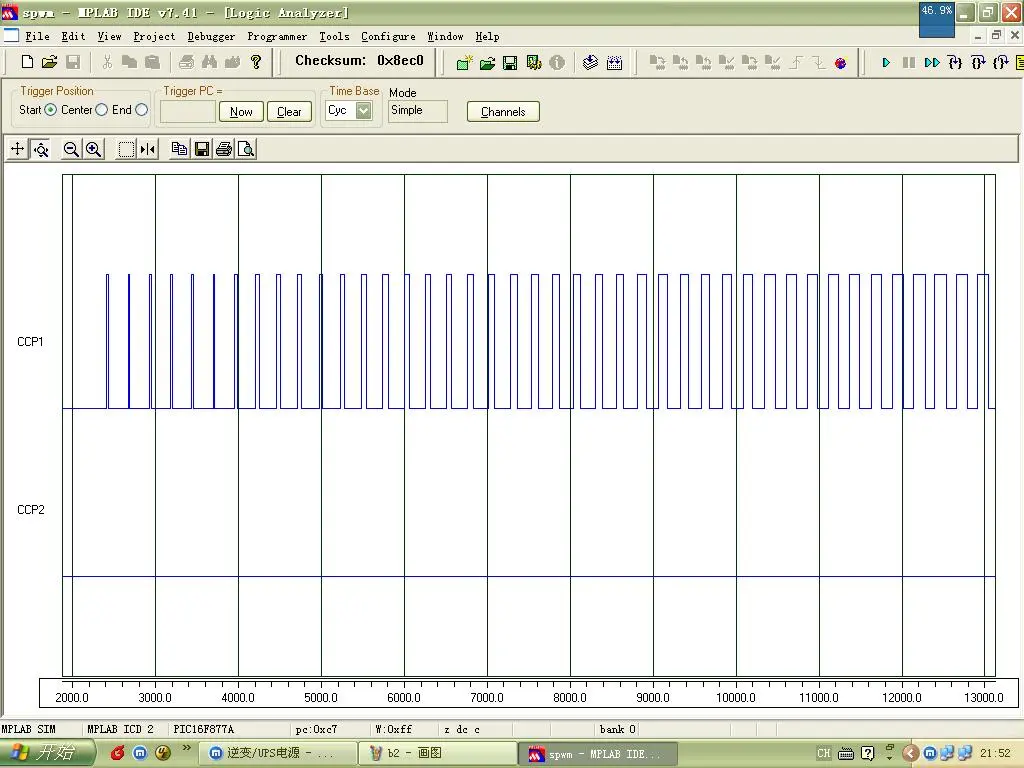The height and width of the screenshot is (768, 1024).
Task: Open the Time Base Cyc dropdown
Action: click(363, 110)
